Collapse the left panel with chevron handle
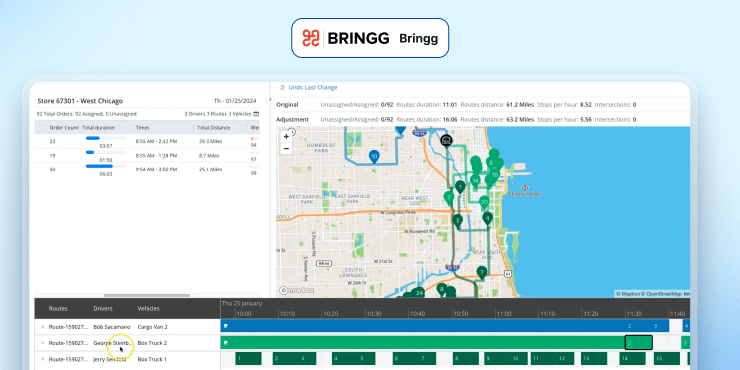Viewport: 740px width, 370px height. [270, 99]
